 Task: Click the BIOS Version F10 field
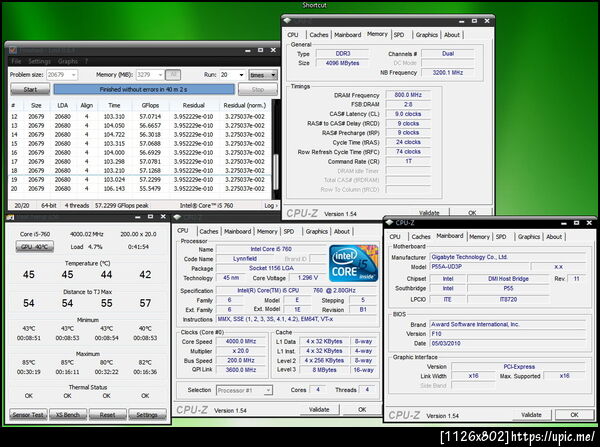coord(508,334)
